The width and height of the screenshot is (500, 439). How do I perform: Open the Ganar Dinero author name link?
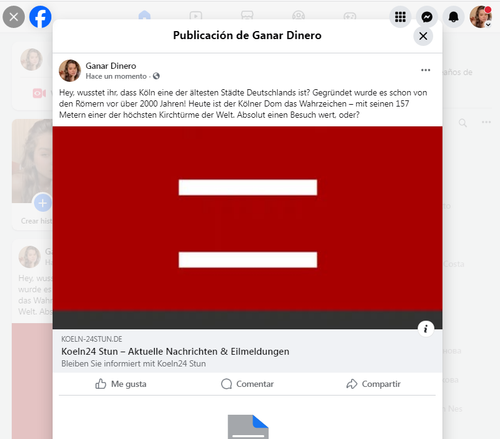click(x=111, y=66)
